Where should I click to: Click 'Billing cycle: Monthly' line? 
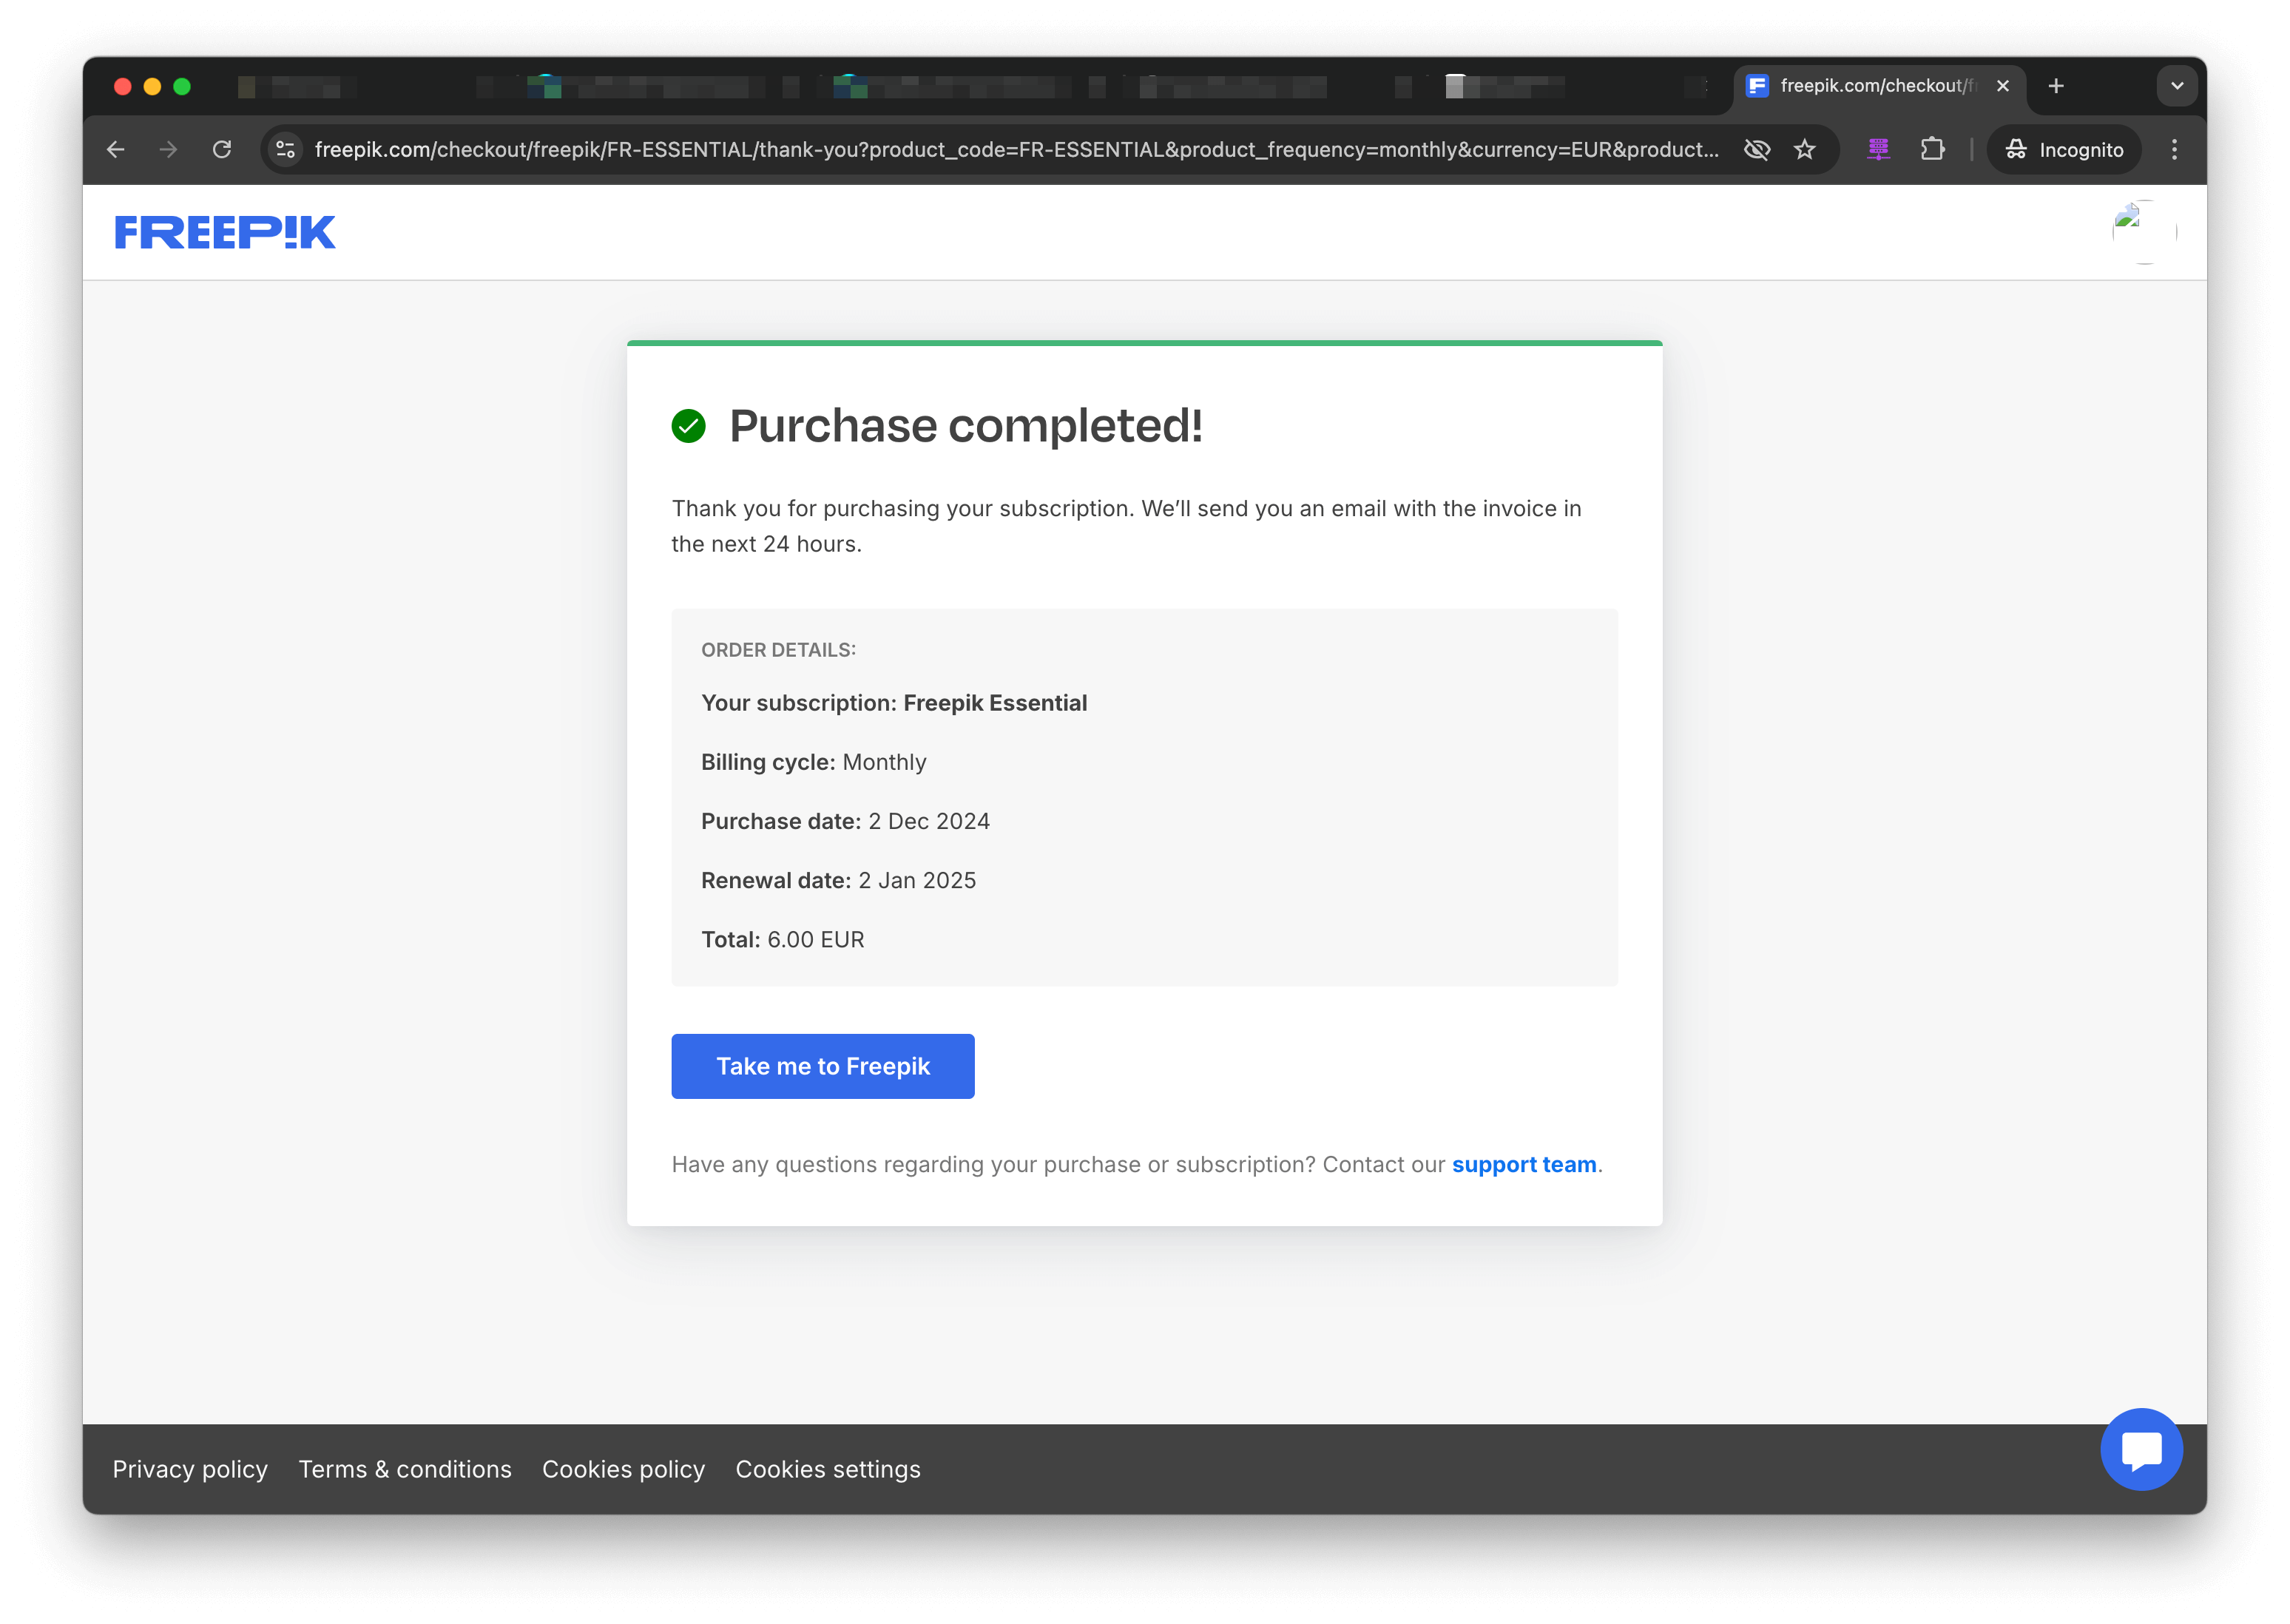pyautogui.click(x=814, y=762)
